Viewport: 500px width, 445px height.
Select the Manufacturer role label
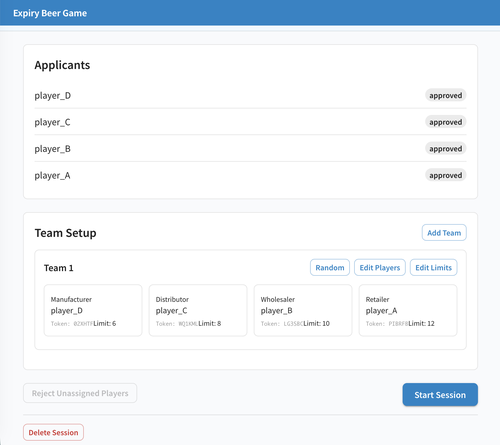[x=71, y=299]
